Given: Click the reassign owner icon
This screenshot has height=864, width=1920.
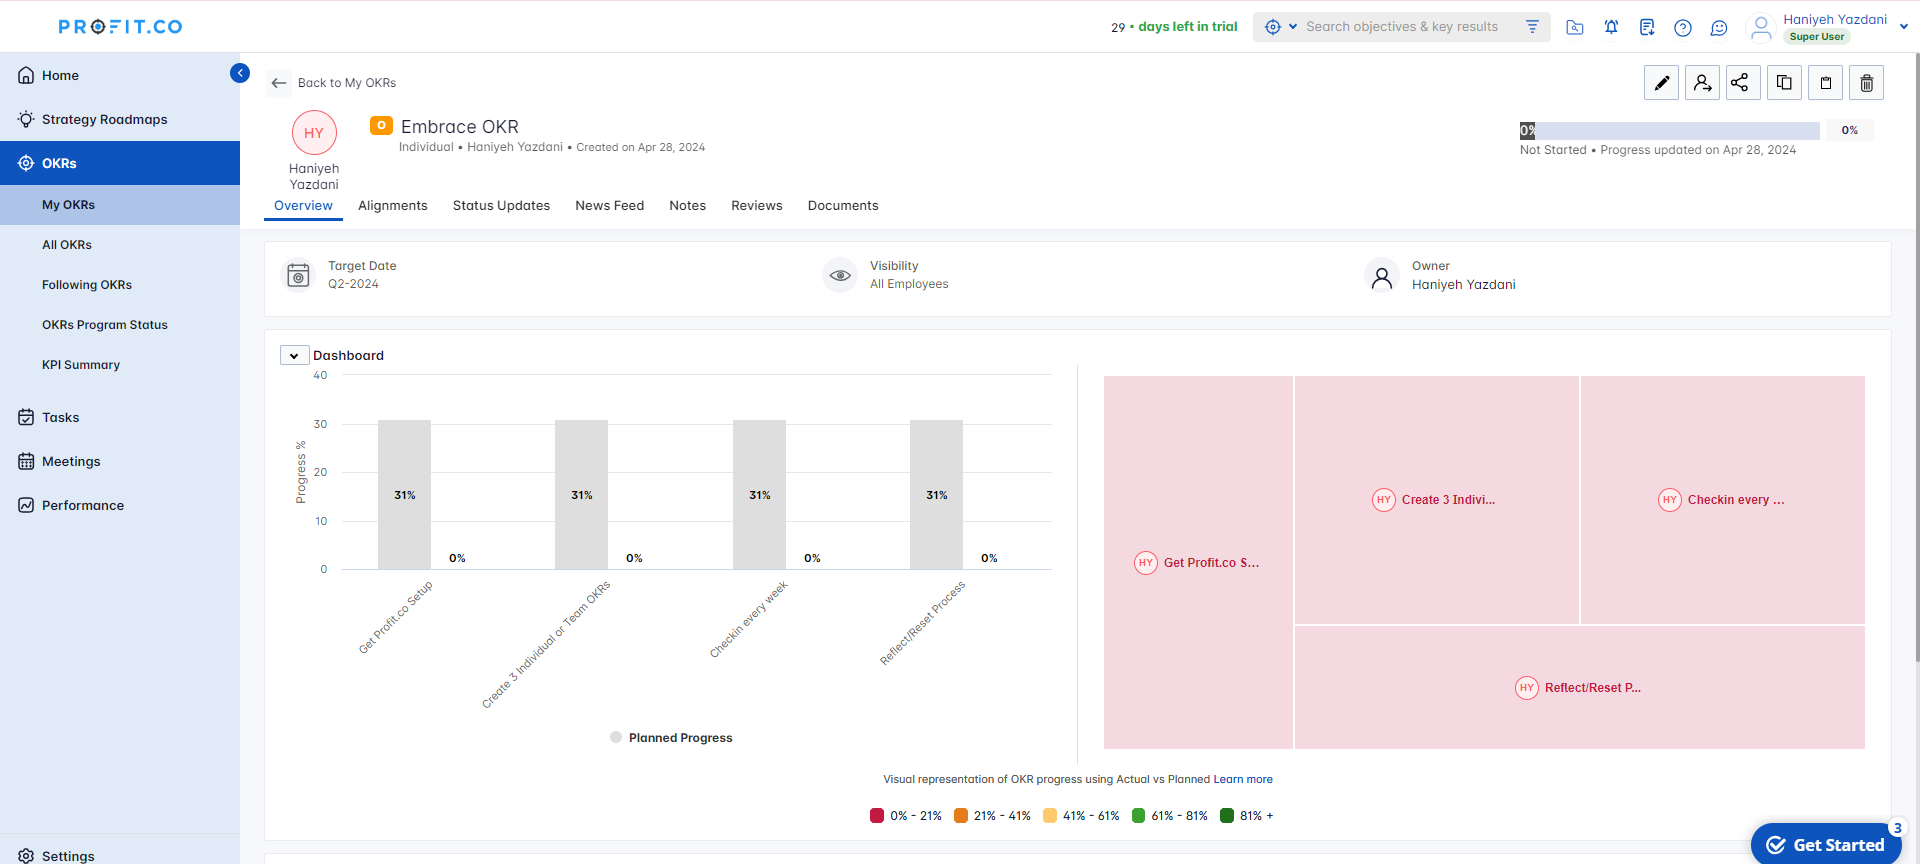Looking at the screenshot, I should point(1702,83).
